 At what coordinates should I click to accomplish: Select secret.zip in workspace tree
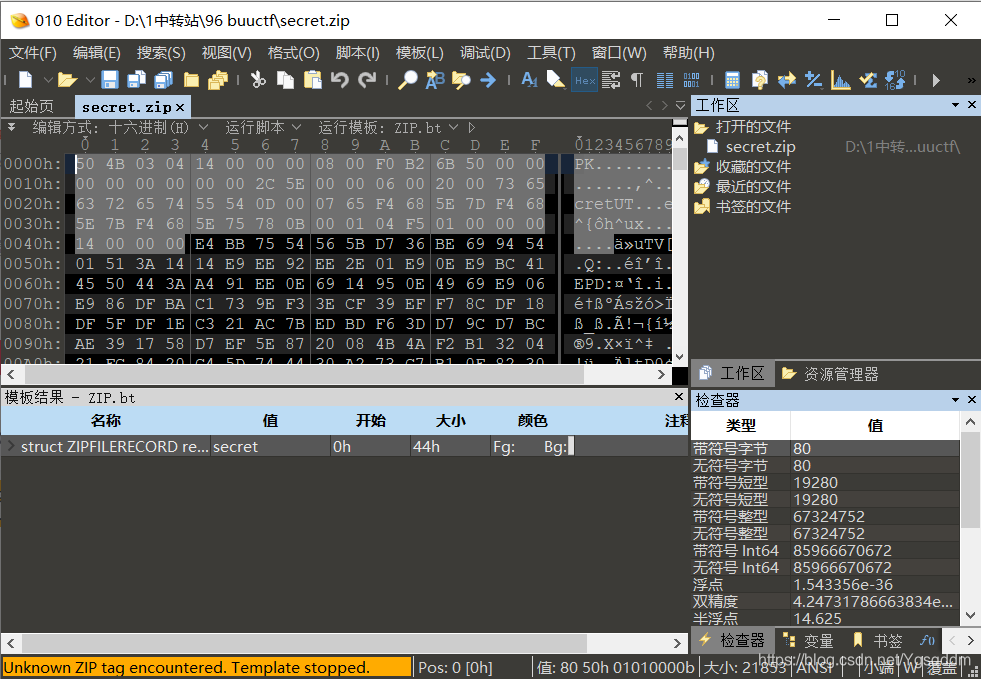point(760,147)
